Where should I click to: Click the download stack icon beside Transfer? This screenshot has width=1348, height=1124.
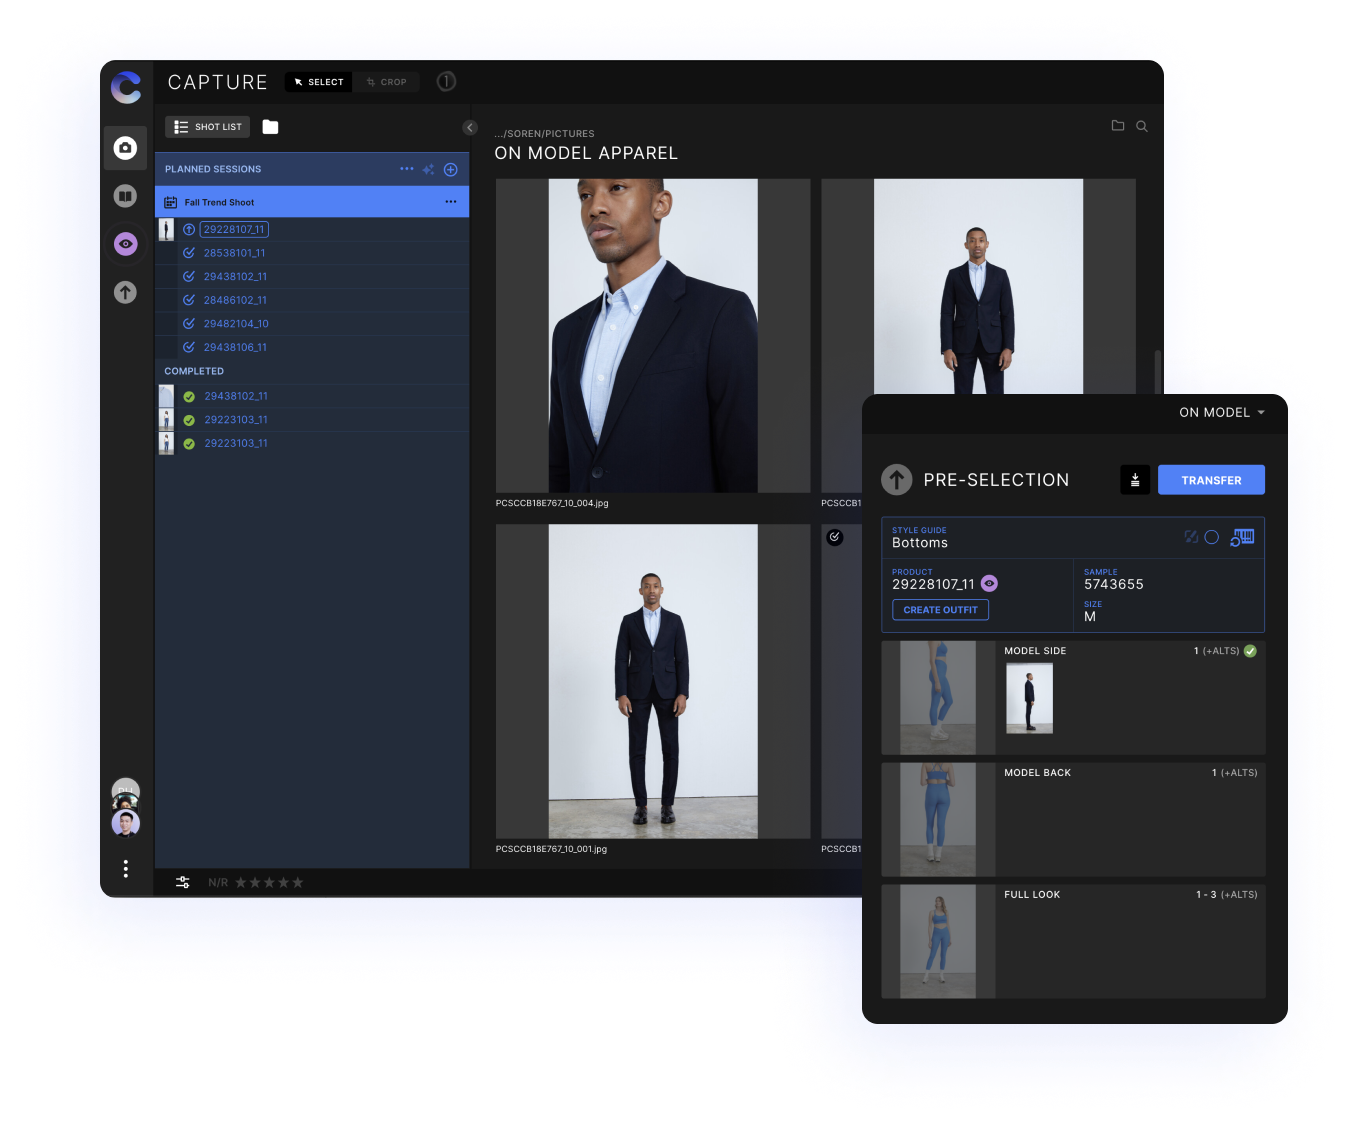coord(1135,480)
